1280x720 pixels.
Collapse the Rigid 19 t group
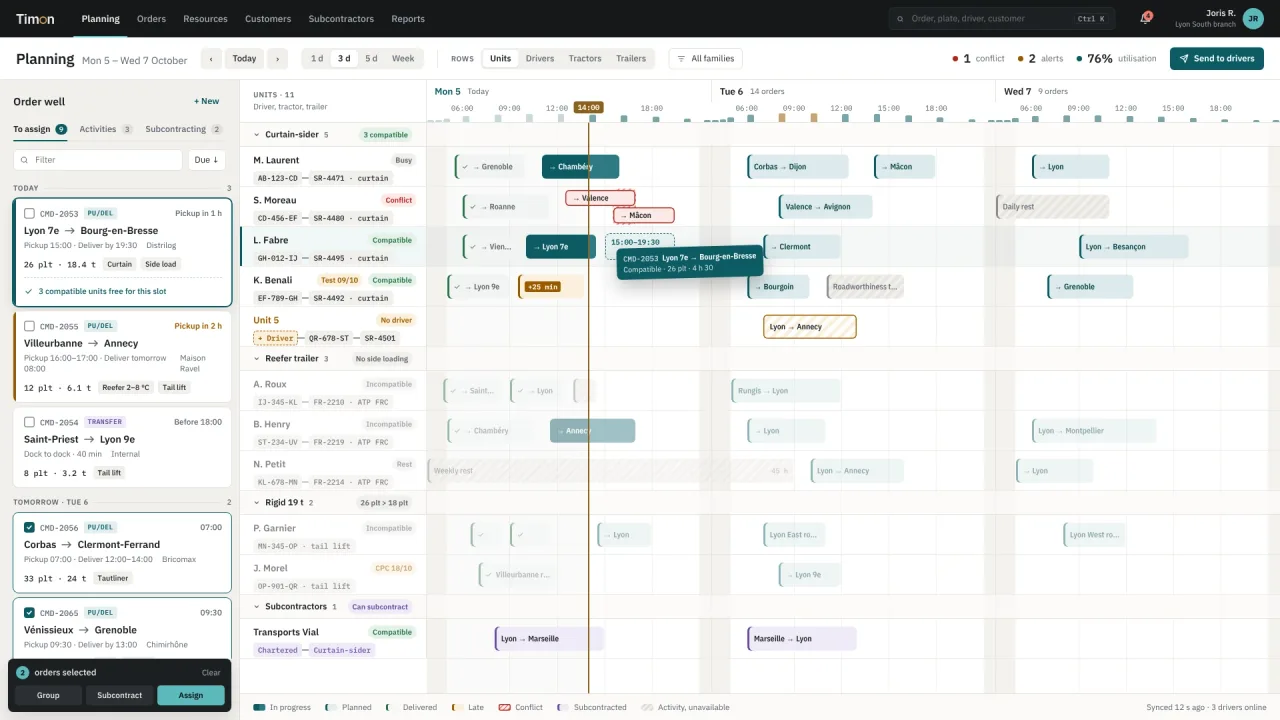point(257,503)
